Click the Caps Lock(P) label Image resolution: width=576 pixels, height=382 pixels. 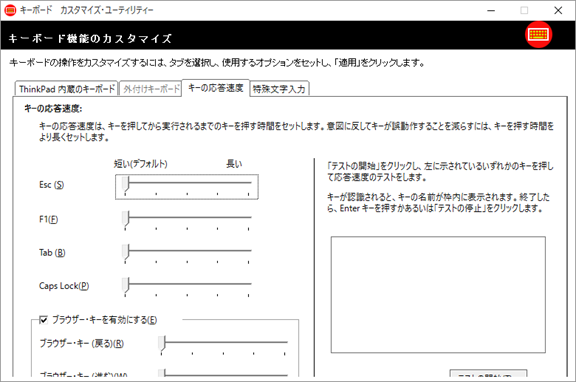pyautogui.click(x=64, y=286)
